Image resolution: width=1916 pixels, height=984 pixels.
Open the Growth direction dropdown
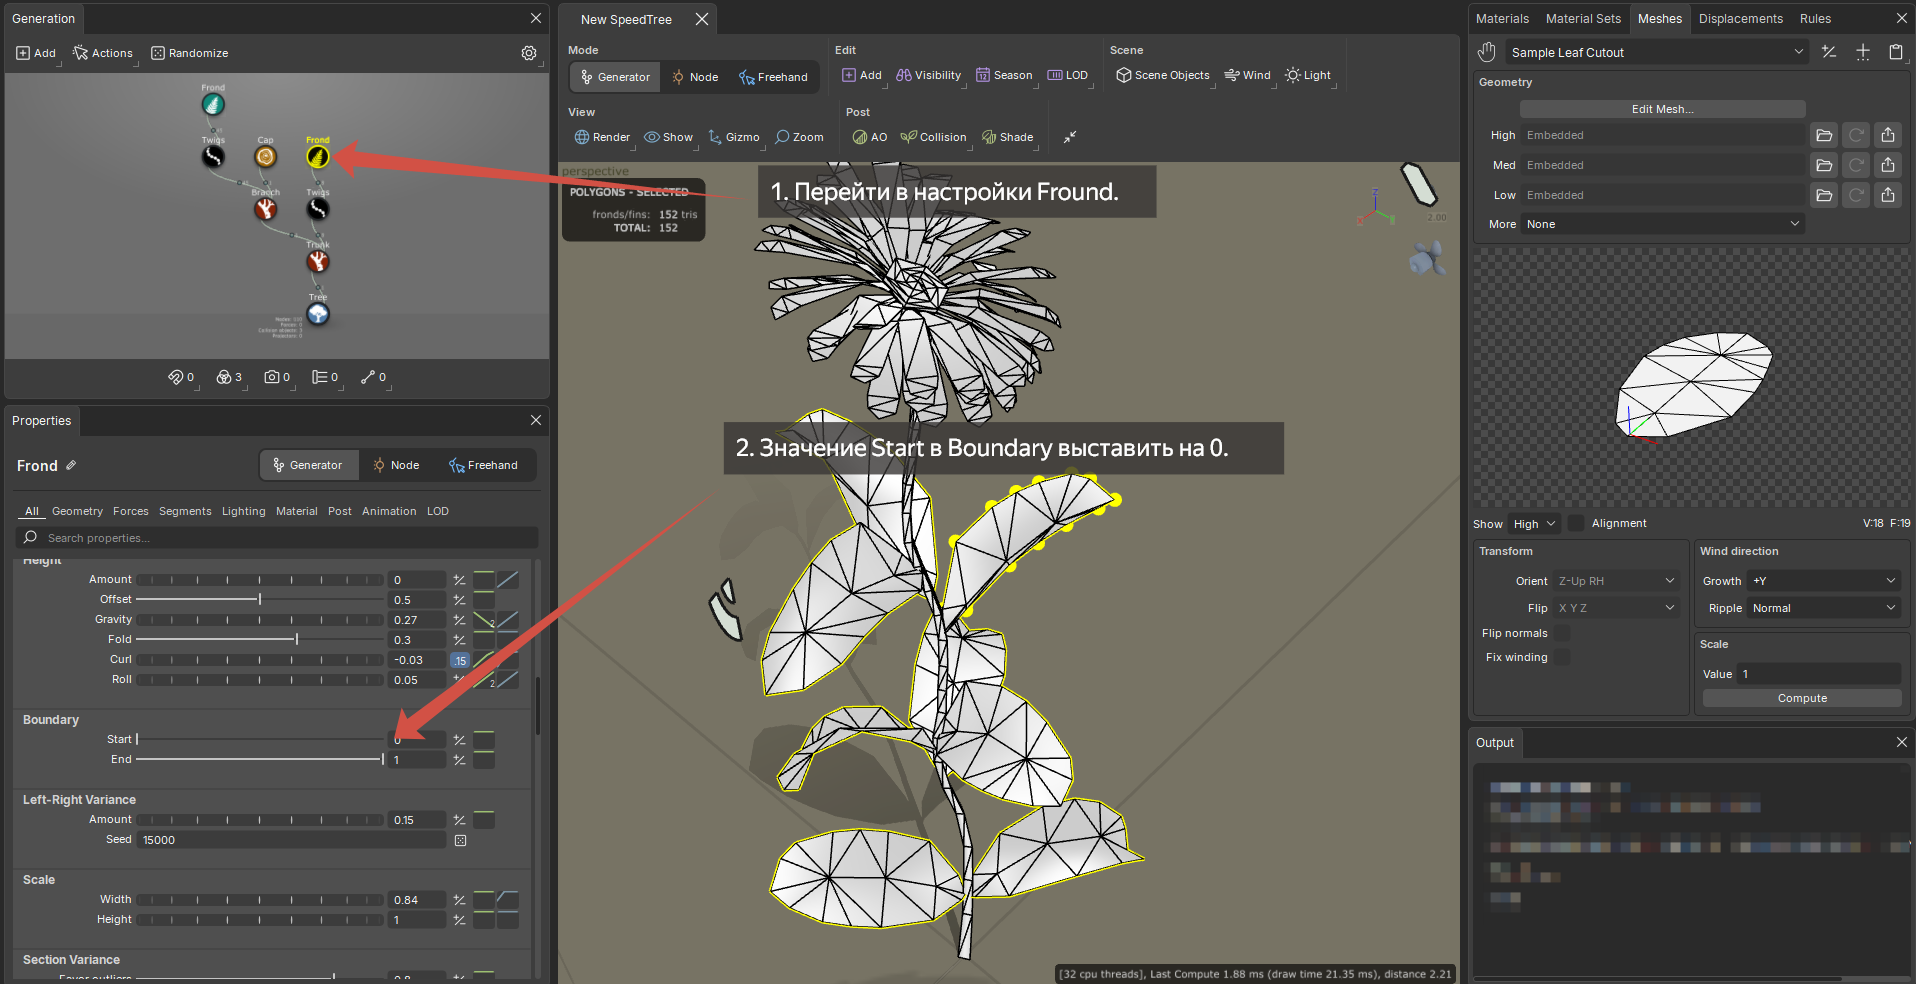1824,581
